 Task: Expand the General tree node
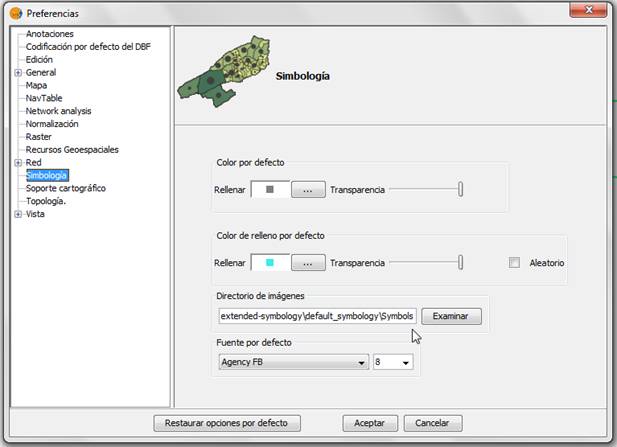pyautogui.click(x=18, y=73)
